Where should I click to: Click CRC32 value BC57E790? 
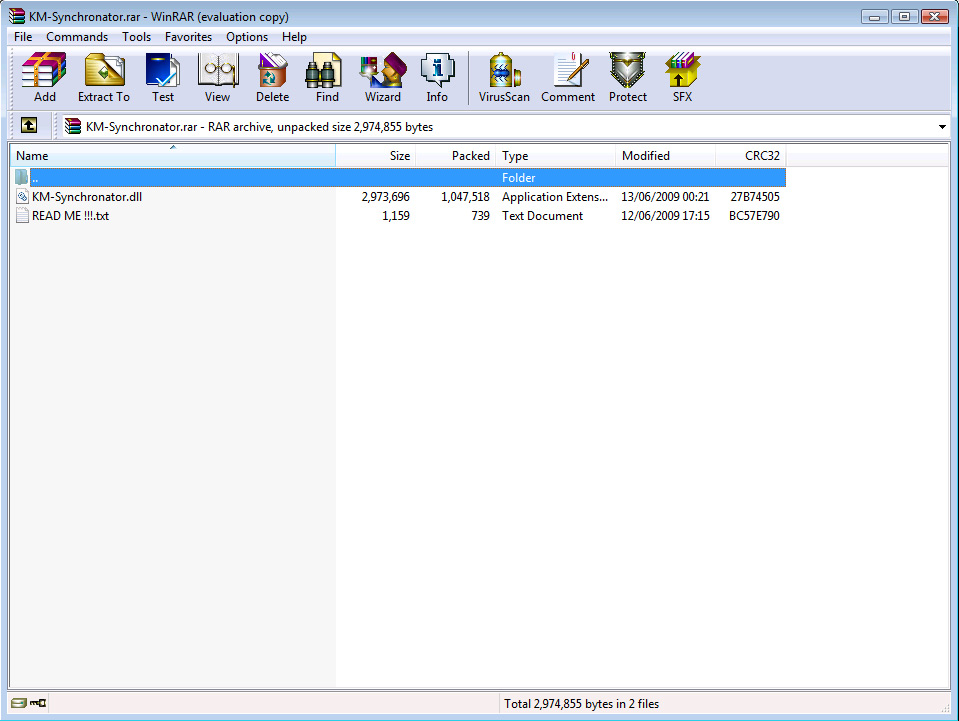tap(754, 216)
